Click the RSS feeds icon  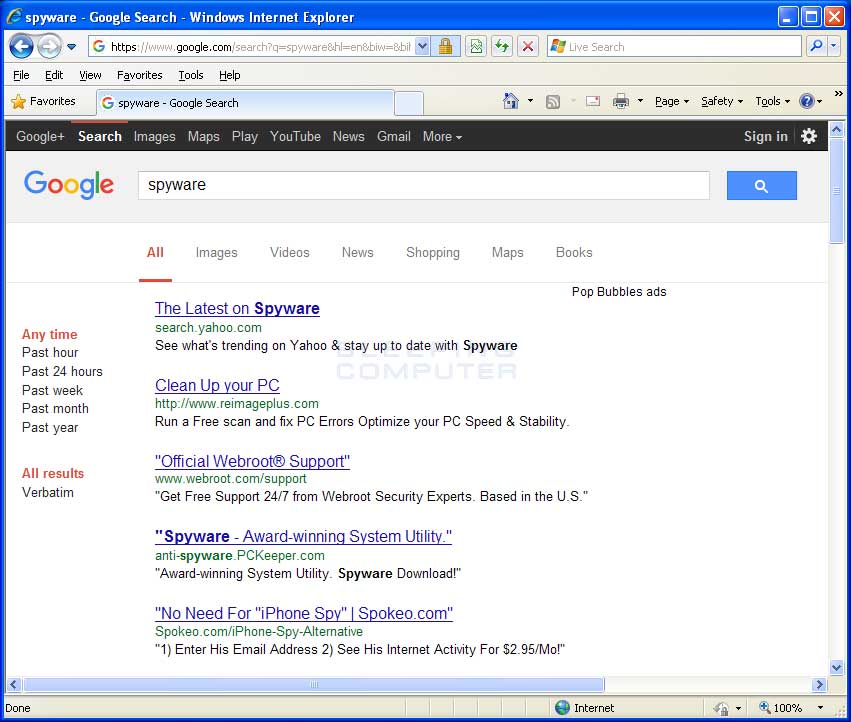[x=552, y=102]
